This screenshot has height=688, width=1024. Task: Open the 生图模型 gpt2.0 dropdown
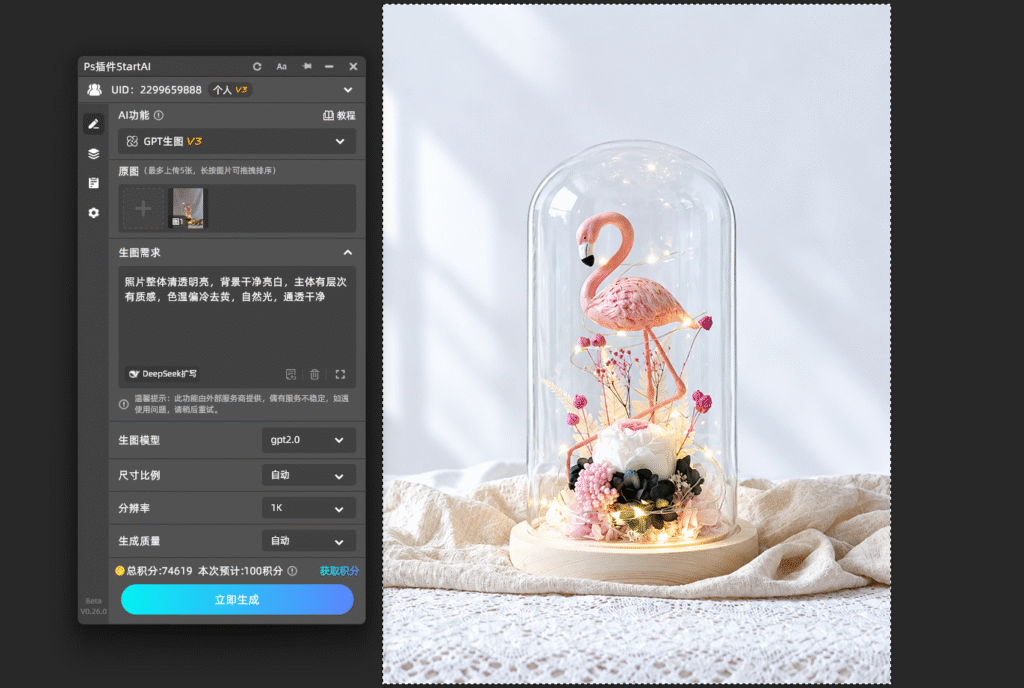click(x=308, y=440)
